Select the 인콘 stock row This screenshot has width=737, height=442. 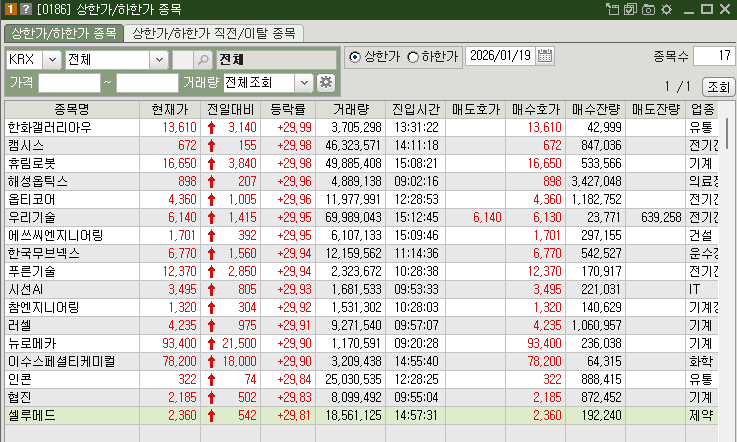click(x=361, y=379)
